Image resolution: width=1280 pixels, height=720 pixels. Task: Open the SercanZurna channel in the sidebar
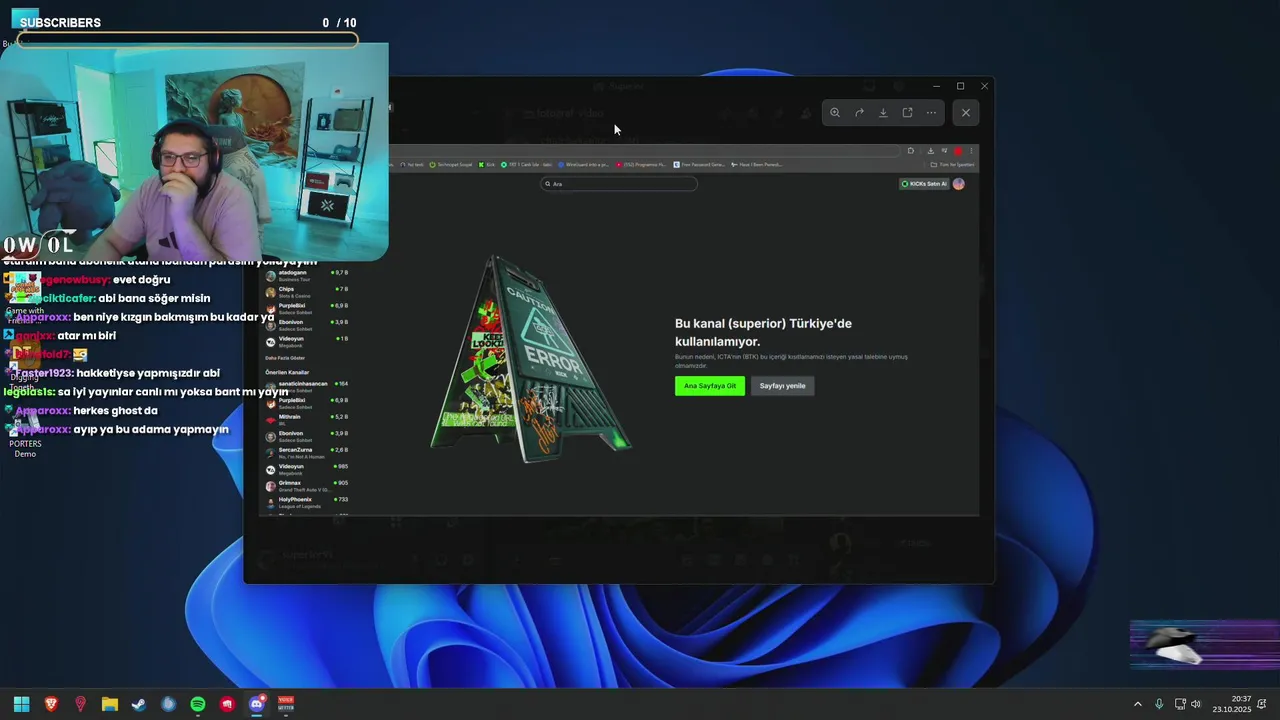[306, 452]
